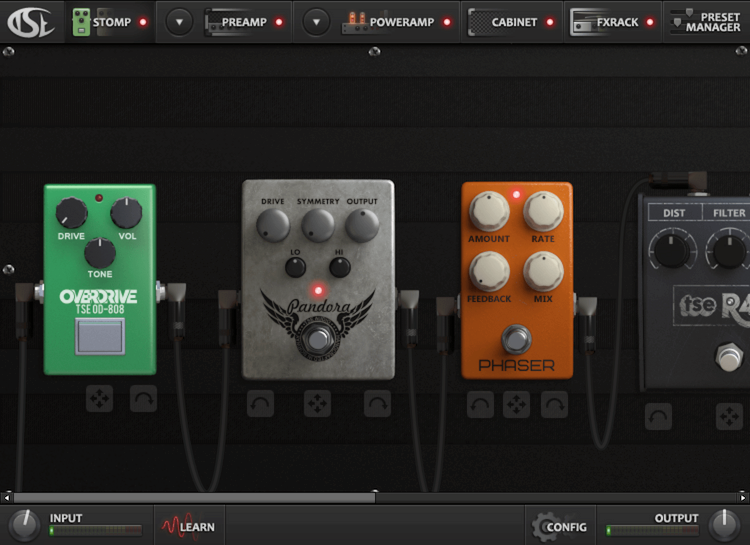Click the Overdrive TONE knob
This screenshot has width=750, height=545.
point(100,253)
